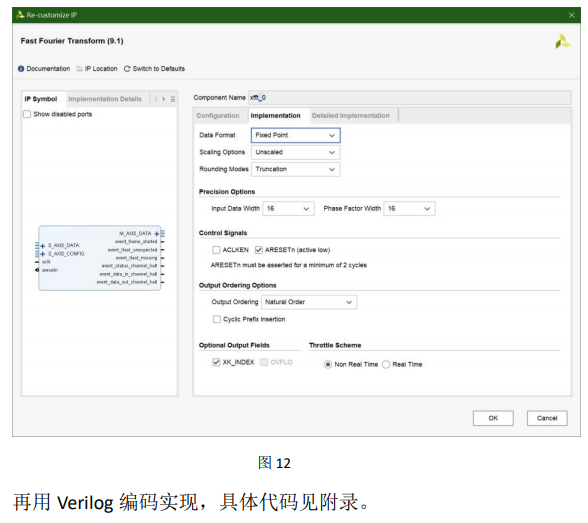The width and height of the screenshot is (588, 523).
Task: Expand the S_AXIS_CONFIG port plus icon
Action: click(42, 254)
